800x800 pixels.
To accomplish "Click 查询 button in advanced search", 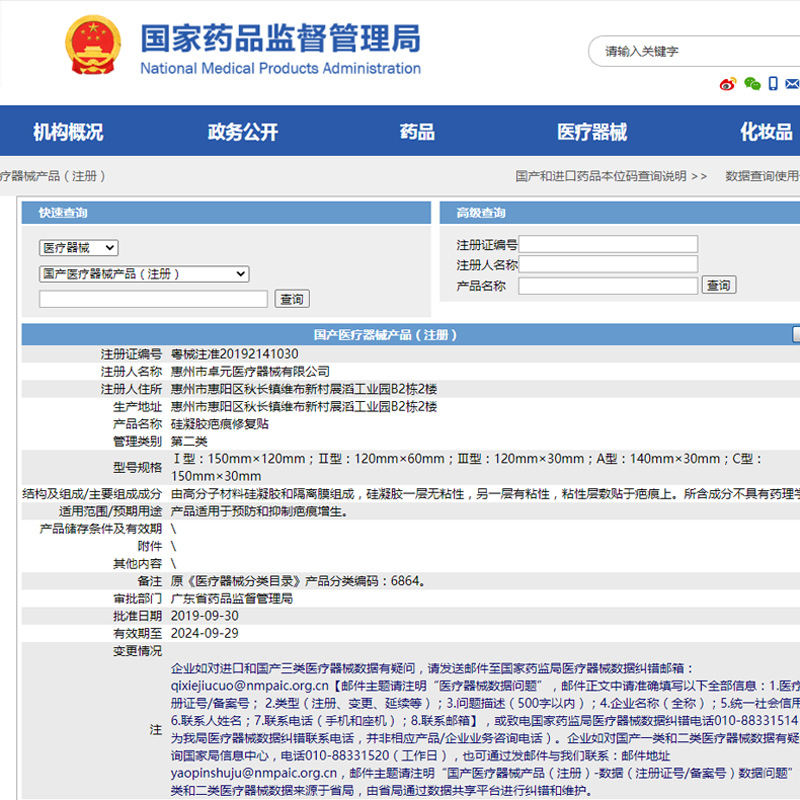I will tap(718, 285).
